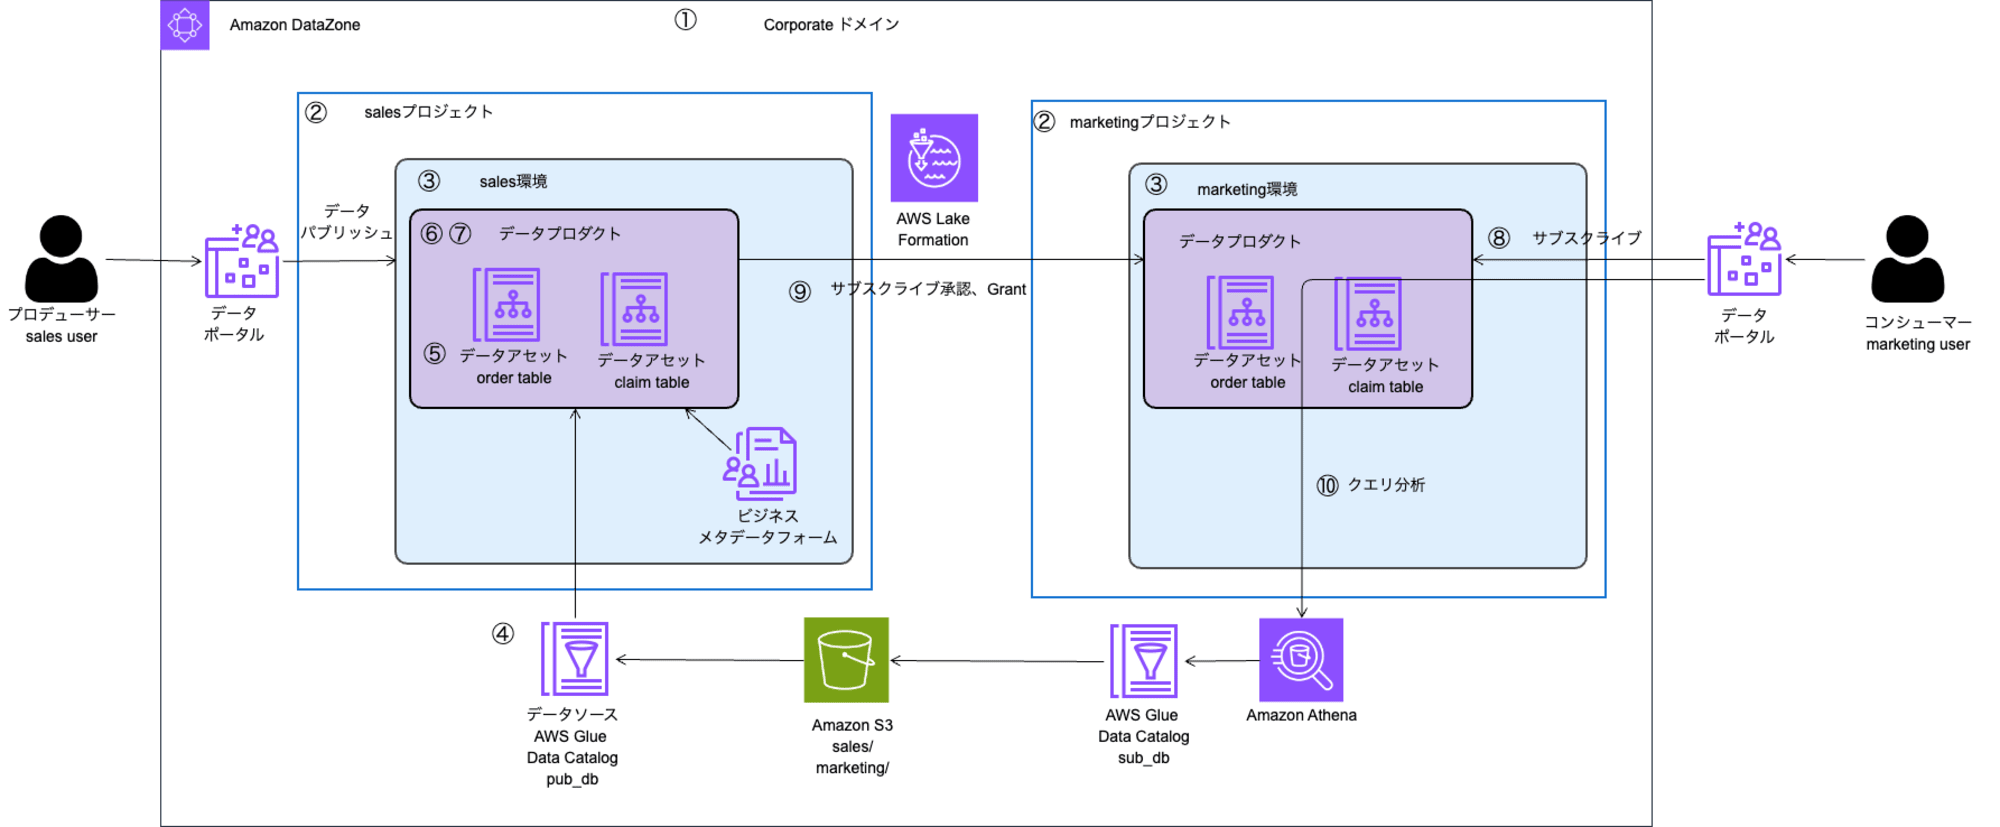This screenshot has height=827, width=2000.
Task: Click the Glue Data Catalog pub_db icon
Action: click(575, 658)
